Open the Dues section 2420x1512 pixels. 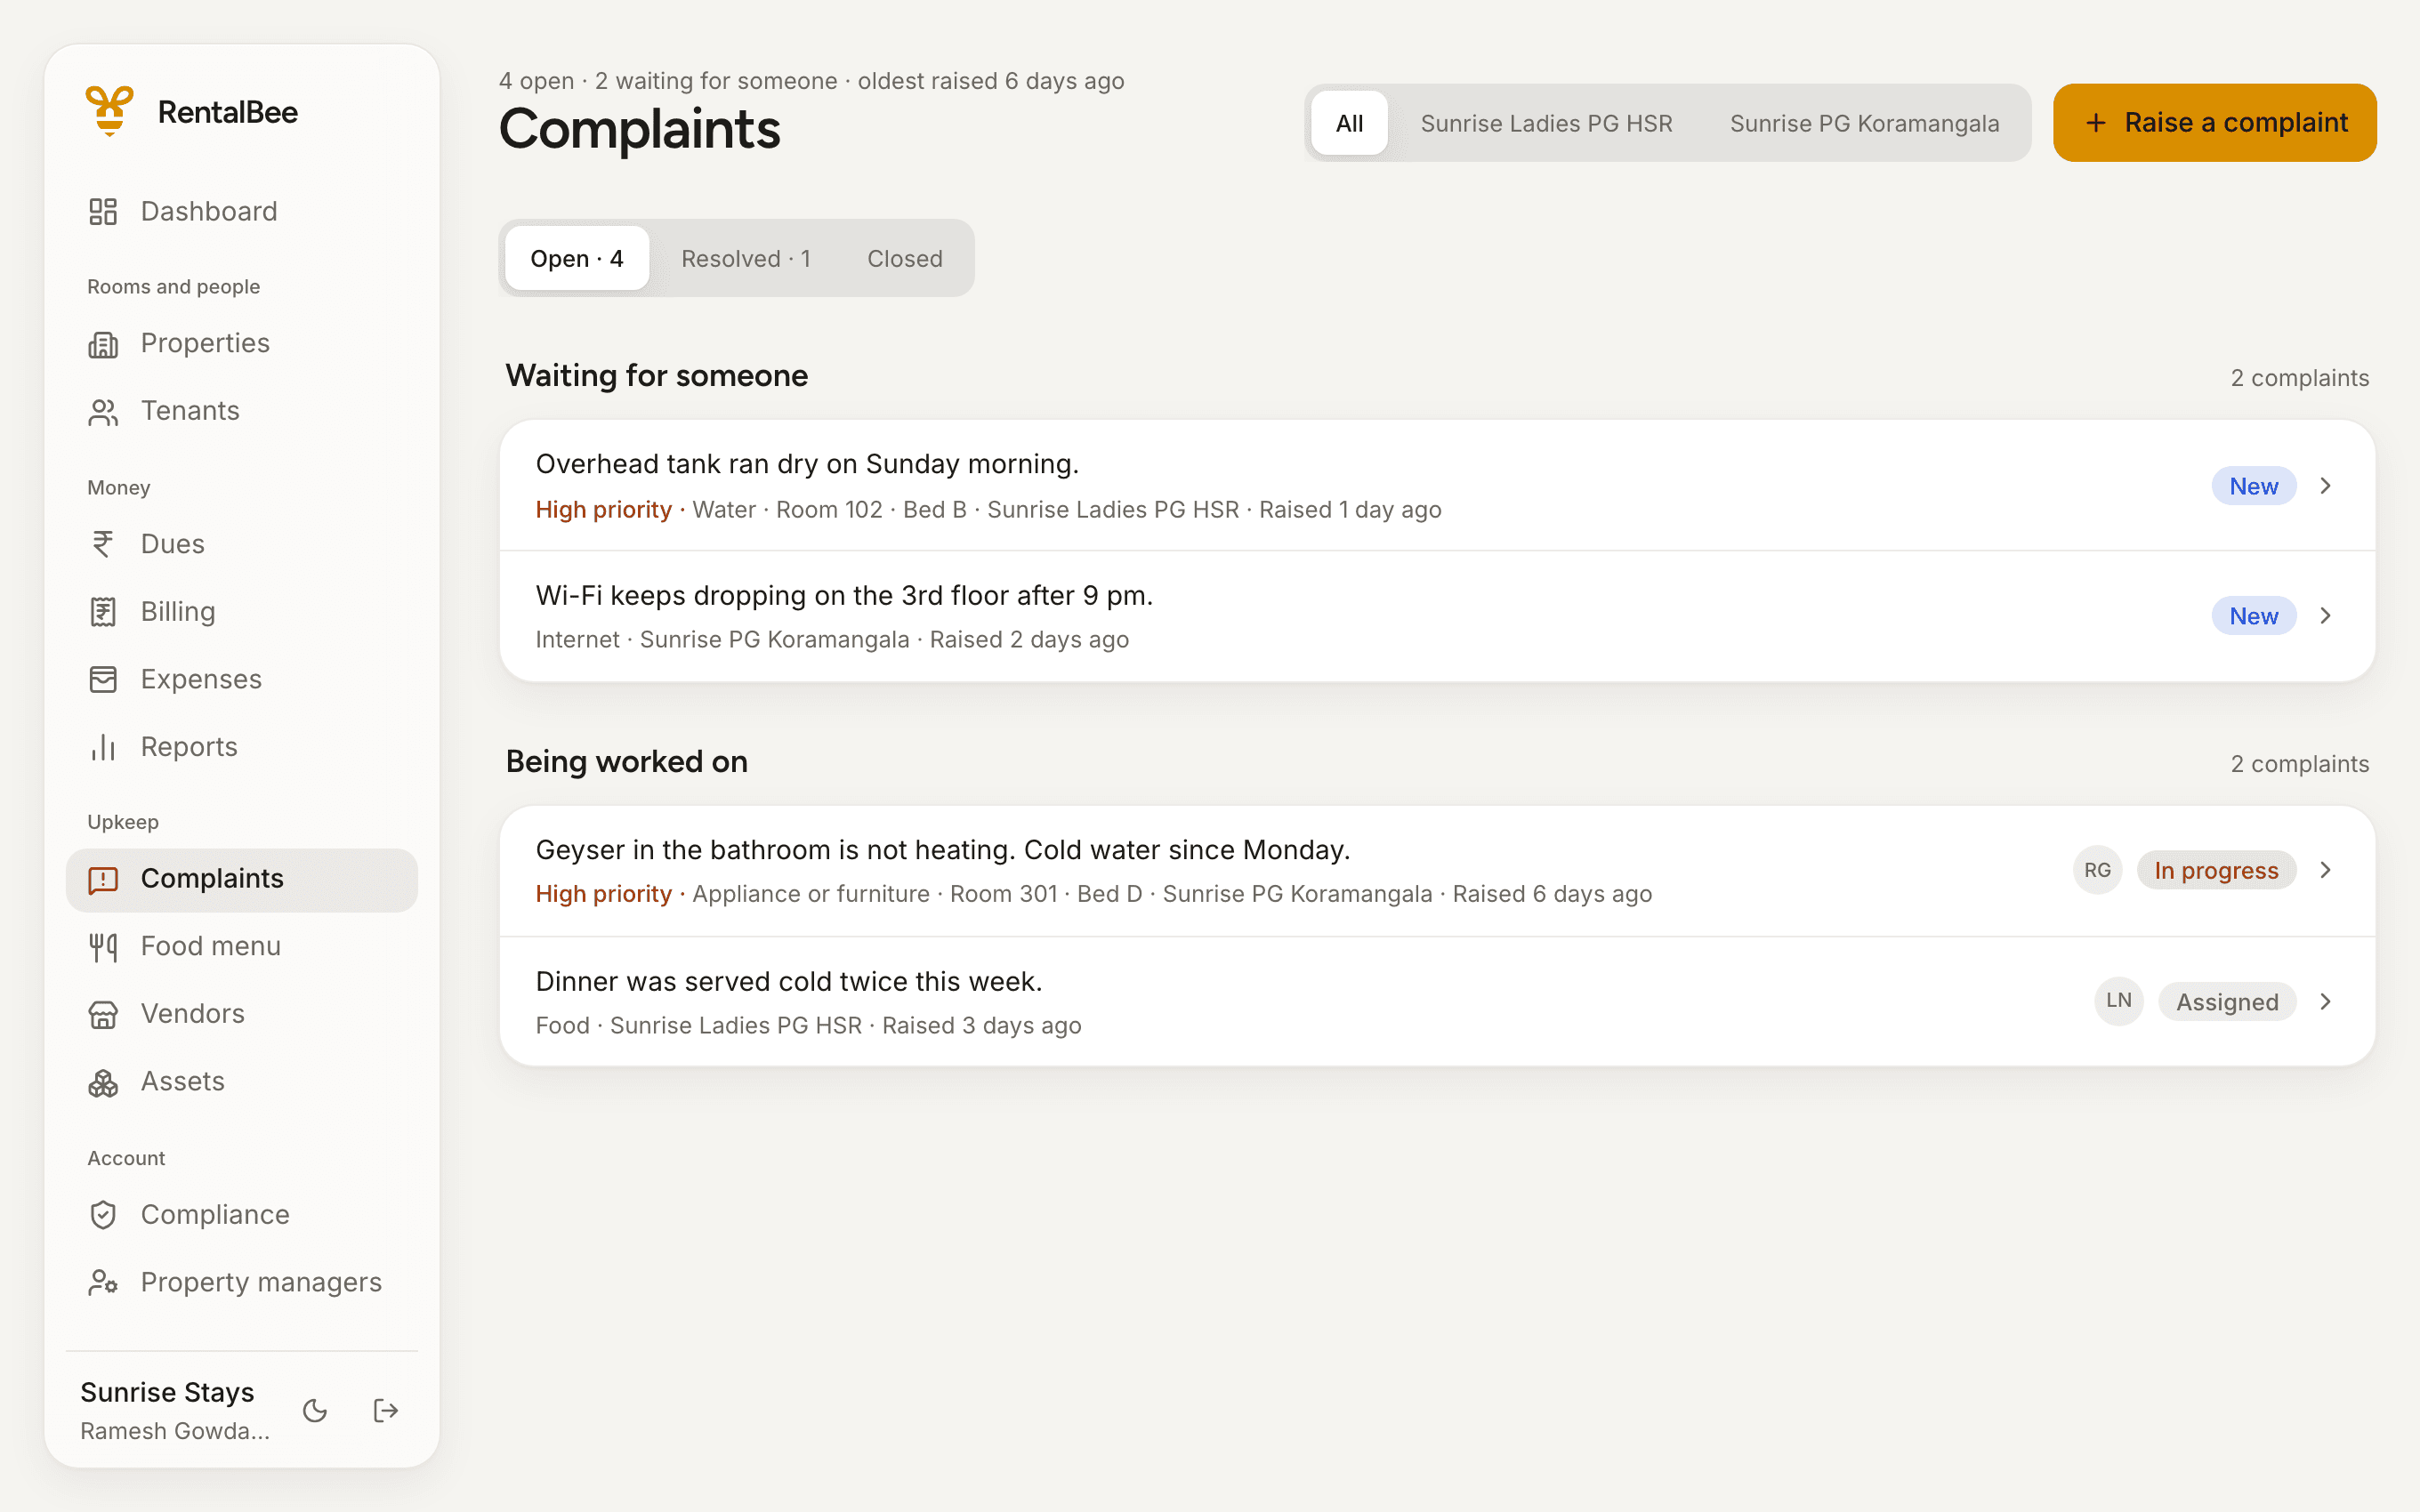(x=241, y=544)
